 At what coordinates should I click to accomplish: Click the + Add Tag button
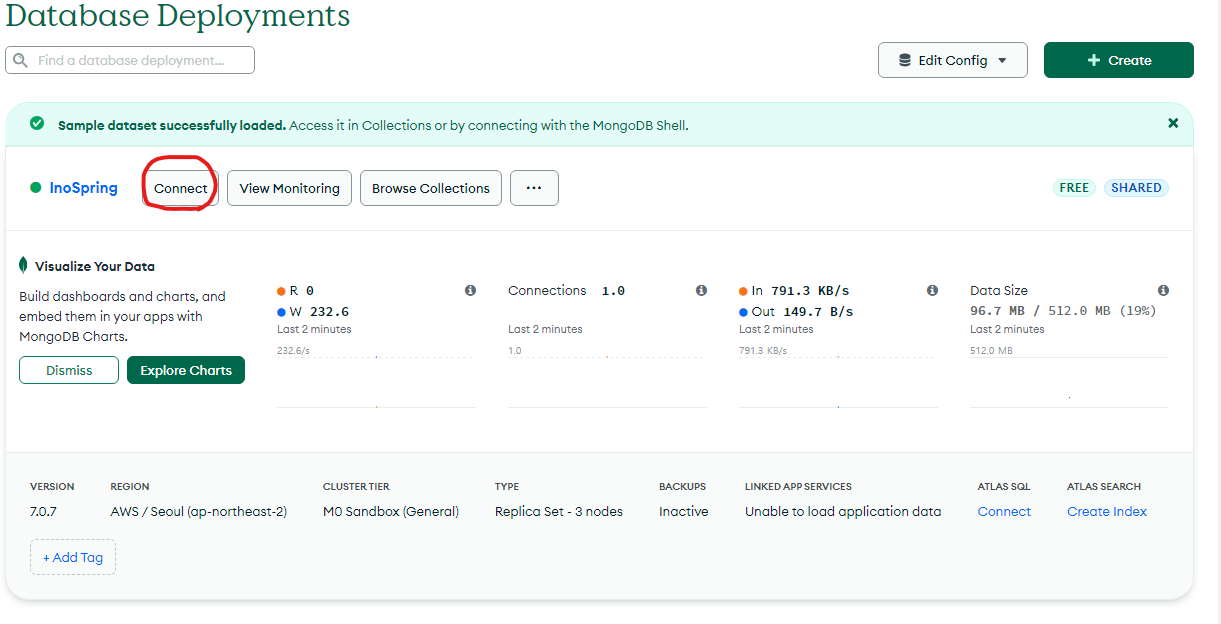[x=73, y=557]
